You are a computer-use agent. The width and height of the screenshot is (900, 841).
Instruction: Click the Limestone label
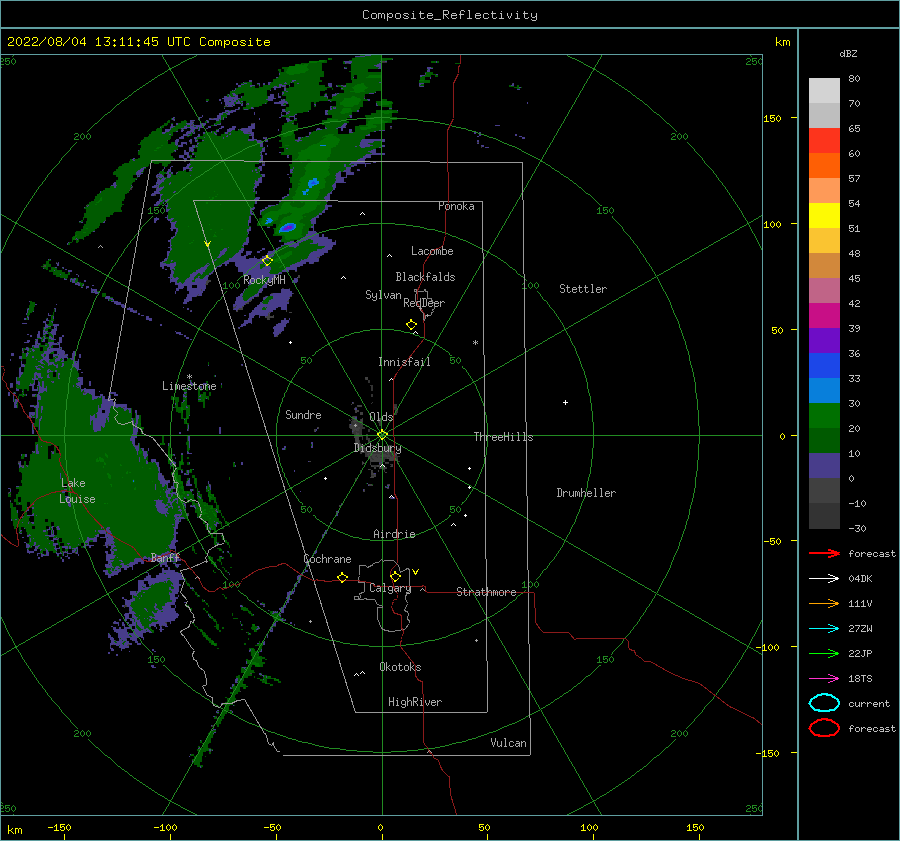coord(189,386)
